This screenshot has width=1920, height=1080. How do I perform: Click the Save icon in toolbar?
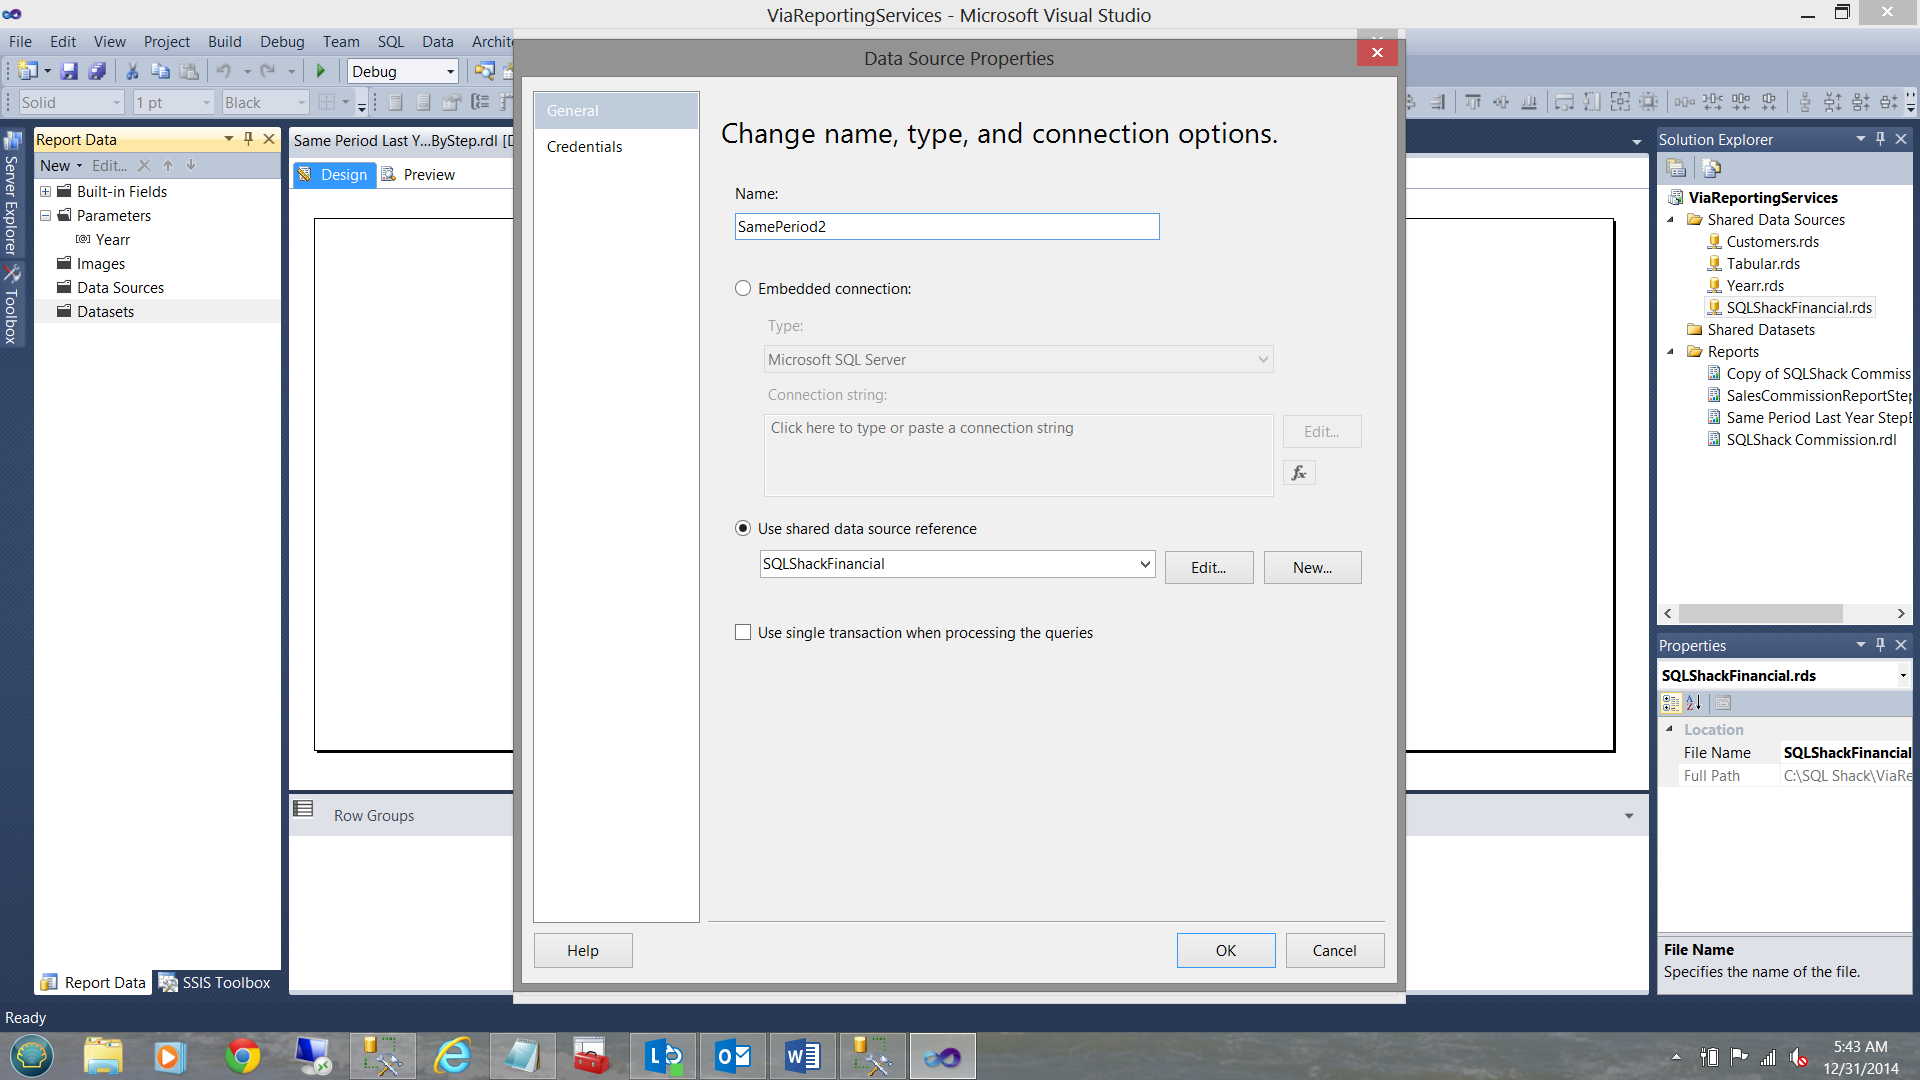point(69,71)
